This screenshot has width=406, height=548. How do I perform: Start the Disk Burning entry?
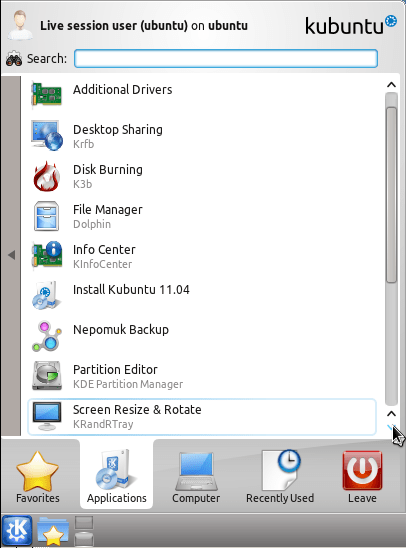202,176
